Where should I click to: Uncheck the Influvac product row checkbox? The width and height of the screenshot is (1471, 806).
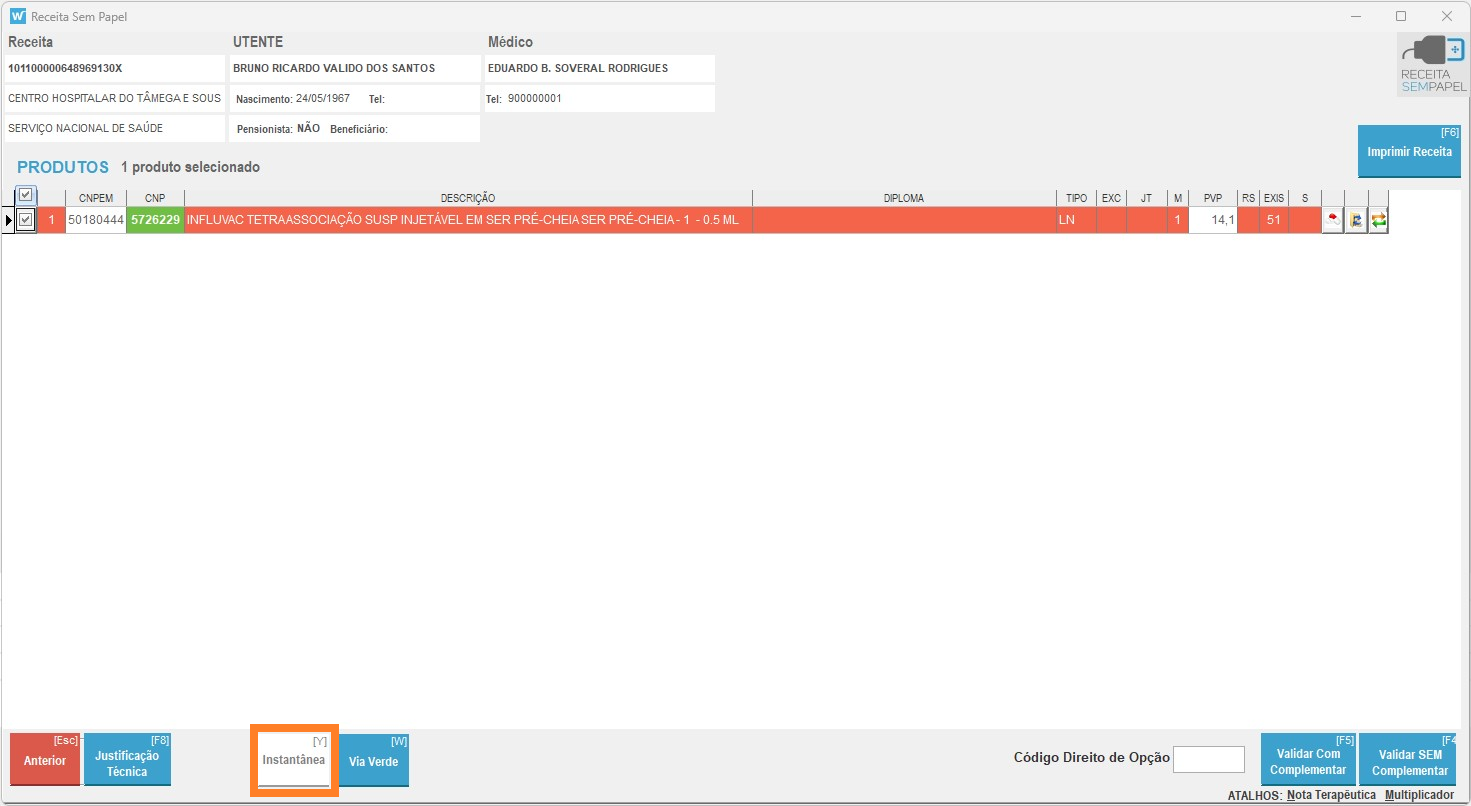click(x=26, y=220)
